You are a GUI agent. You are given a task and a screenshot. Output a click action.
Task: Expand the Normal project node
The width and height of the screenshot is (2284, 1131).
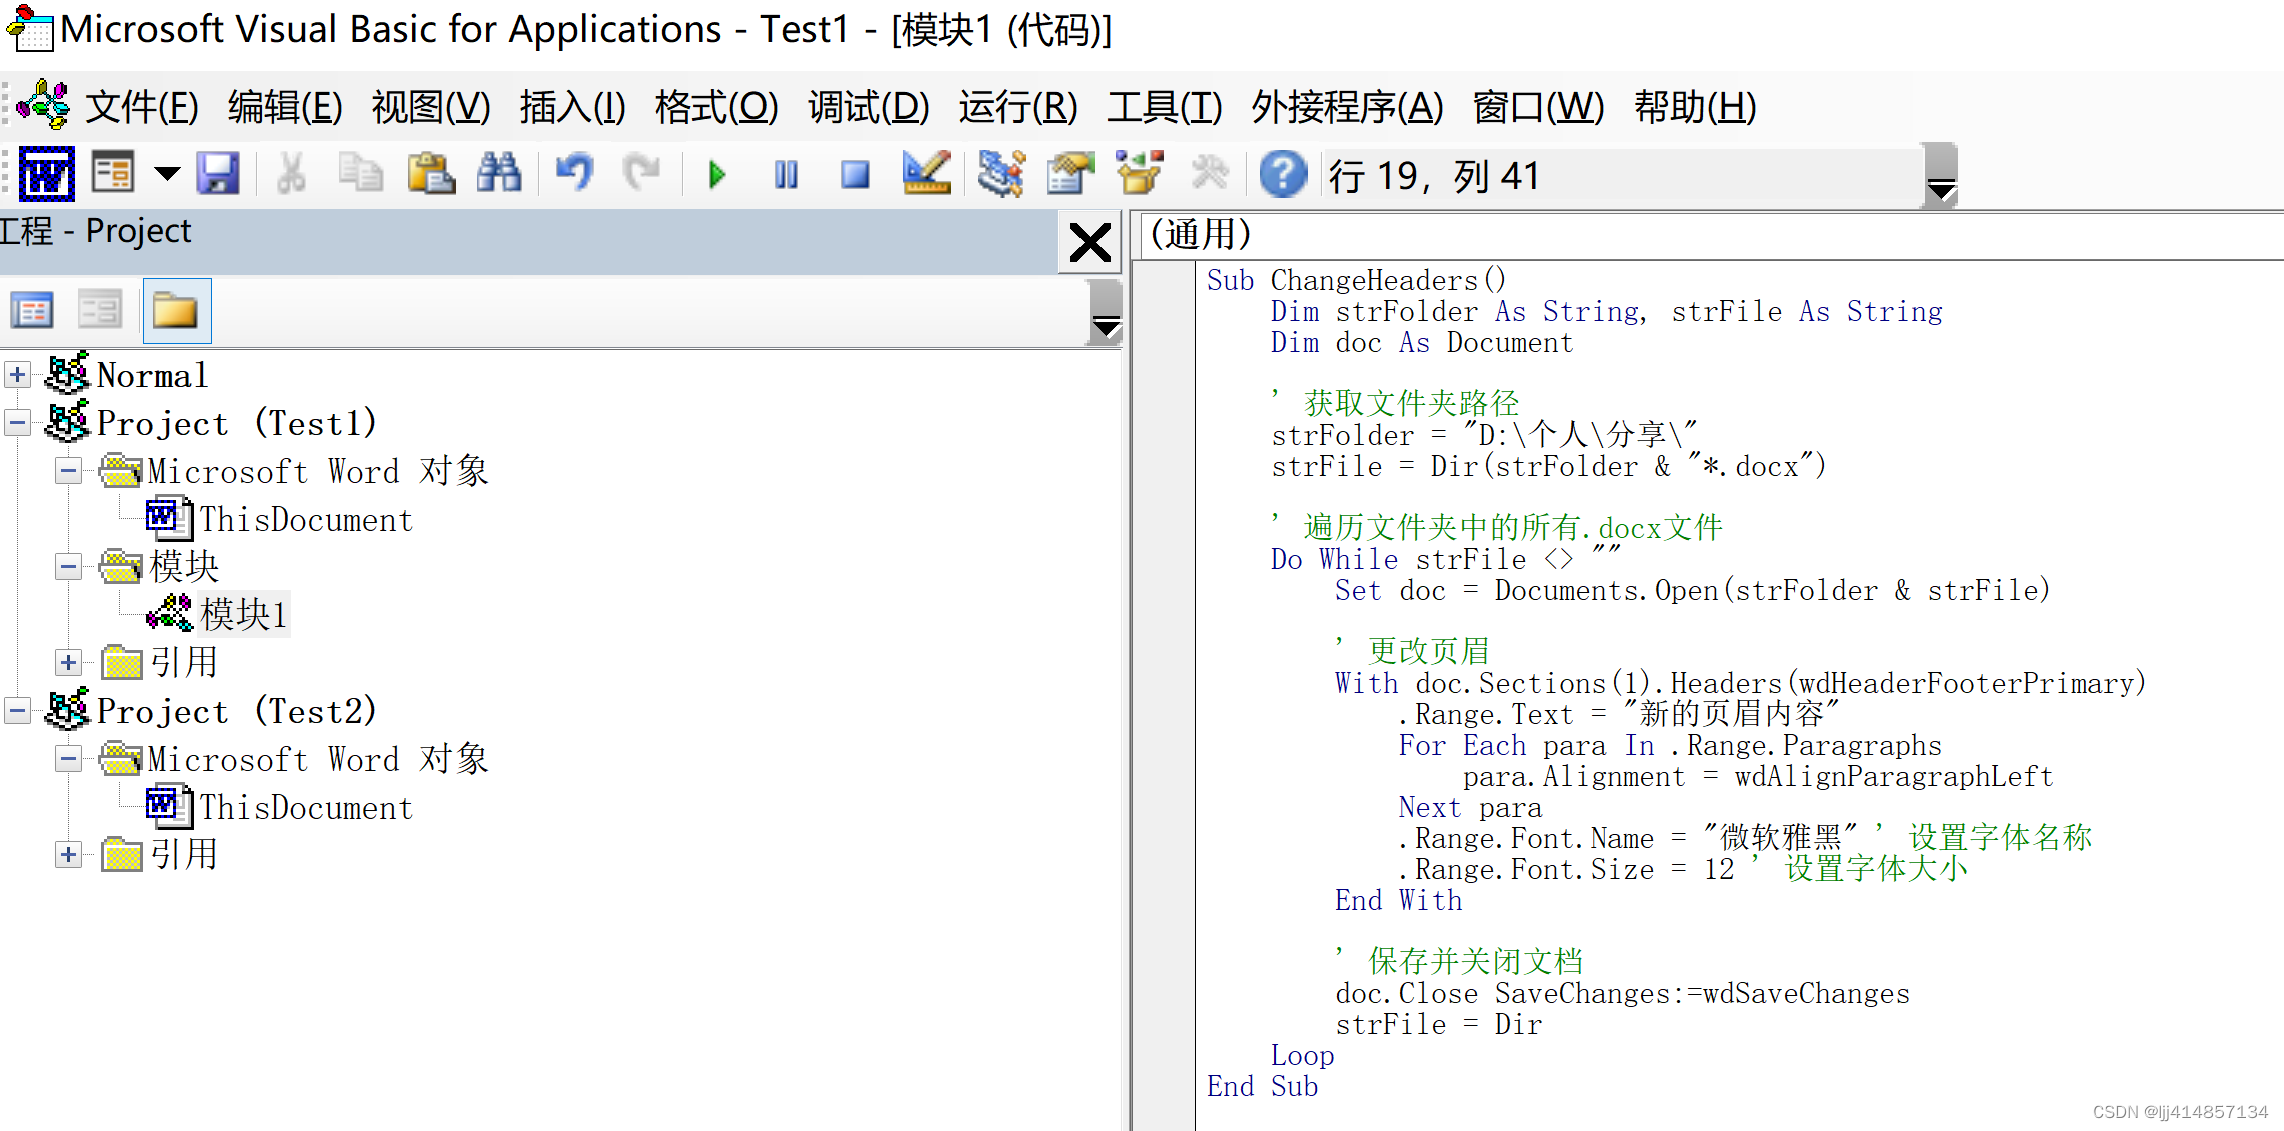click(17, 376)
